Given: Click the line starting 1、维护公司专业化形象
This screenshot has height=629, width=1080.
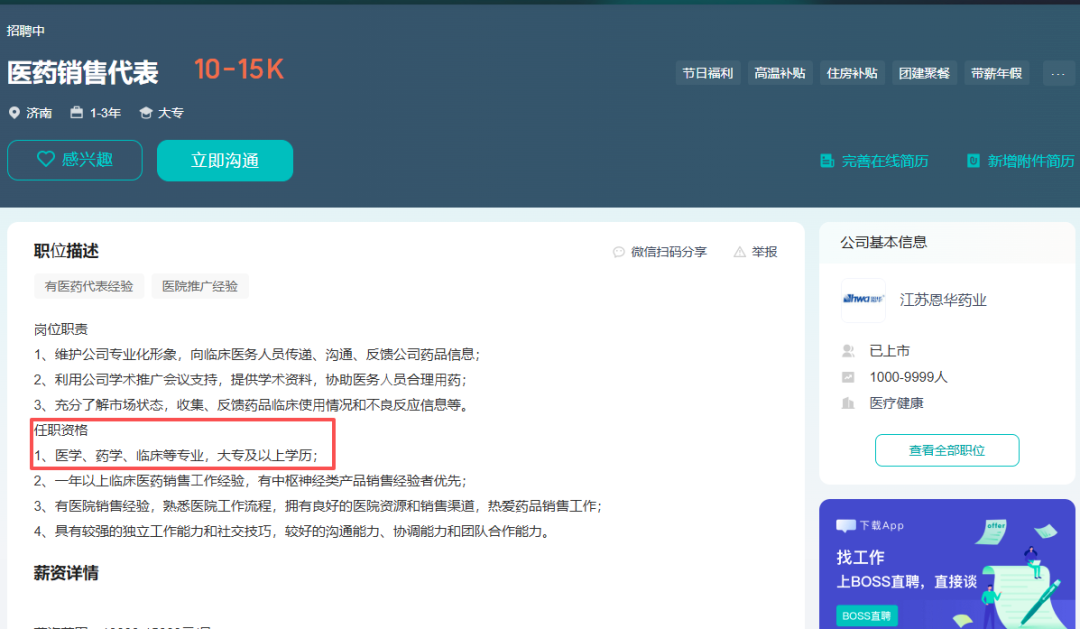Looking at the screenshot, I should 257,354.
